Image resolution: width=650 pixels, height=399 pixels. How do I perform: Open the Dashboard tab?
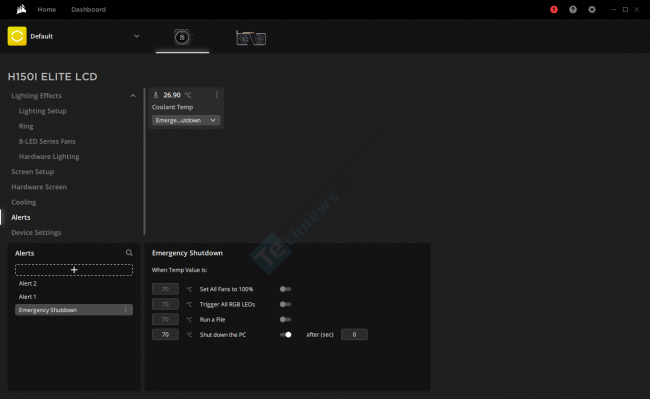tap(88, 9)
